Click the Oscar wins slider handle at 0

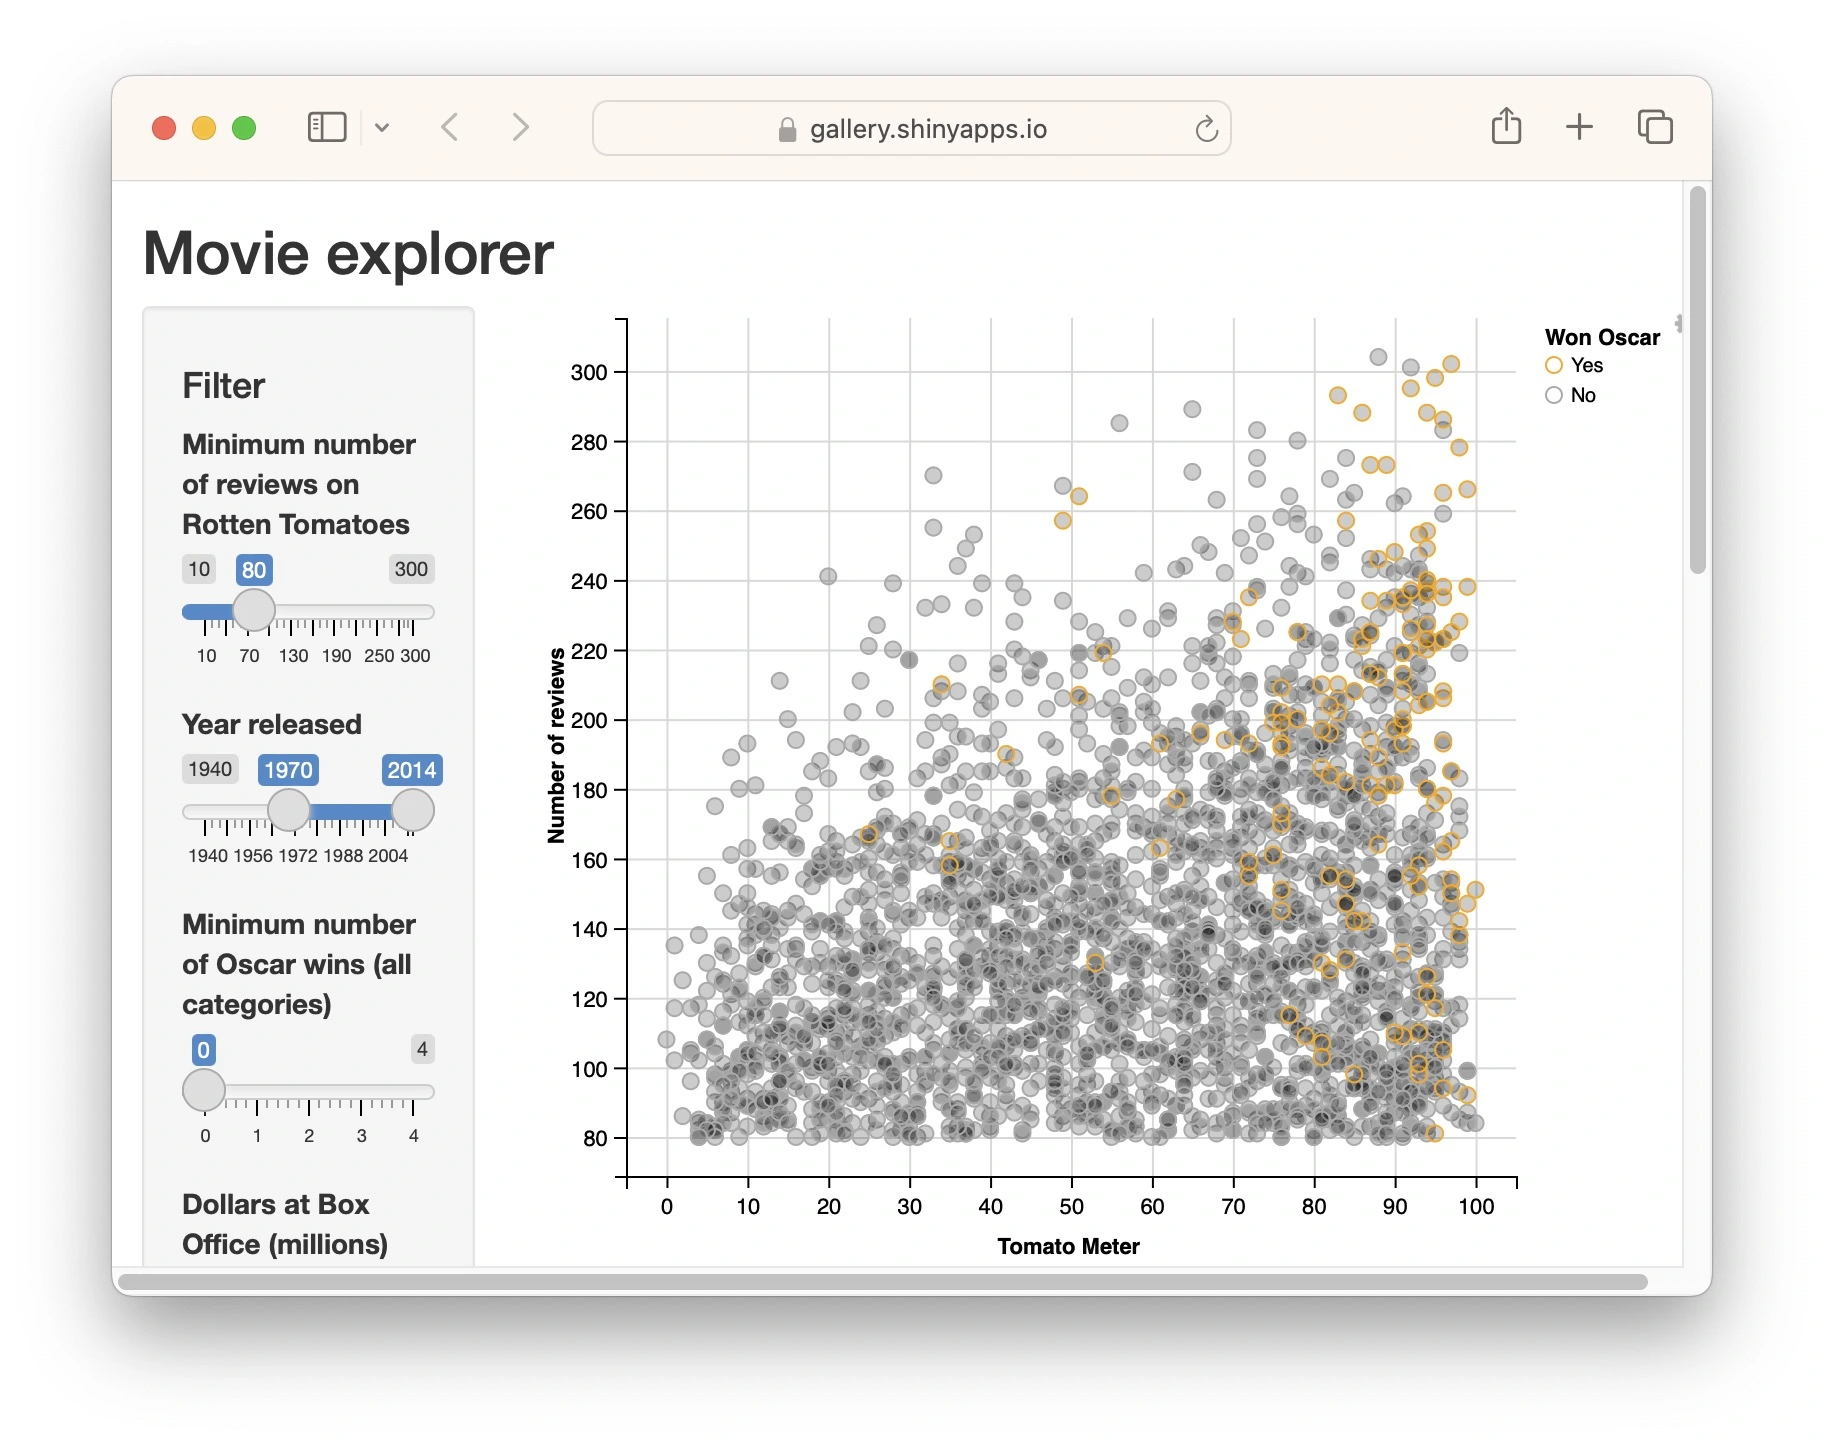(x=204, y=1090)
